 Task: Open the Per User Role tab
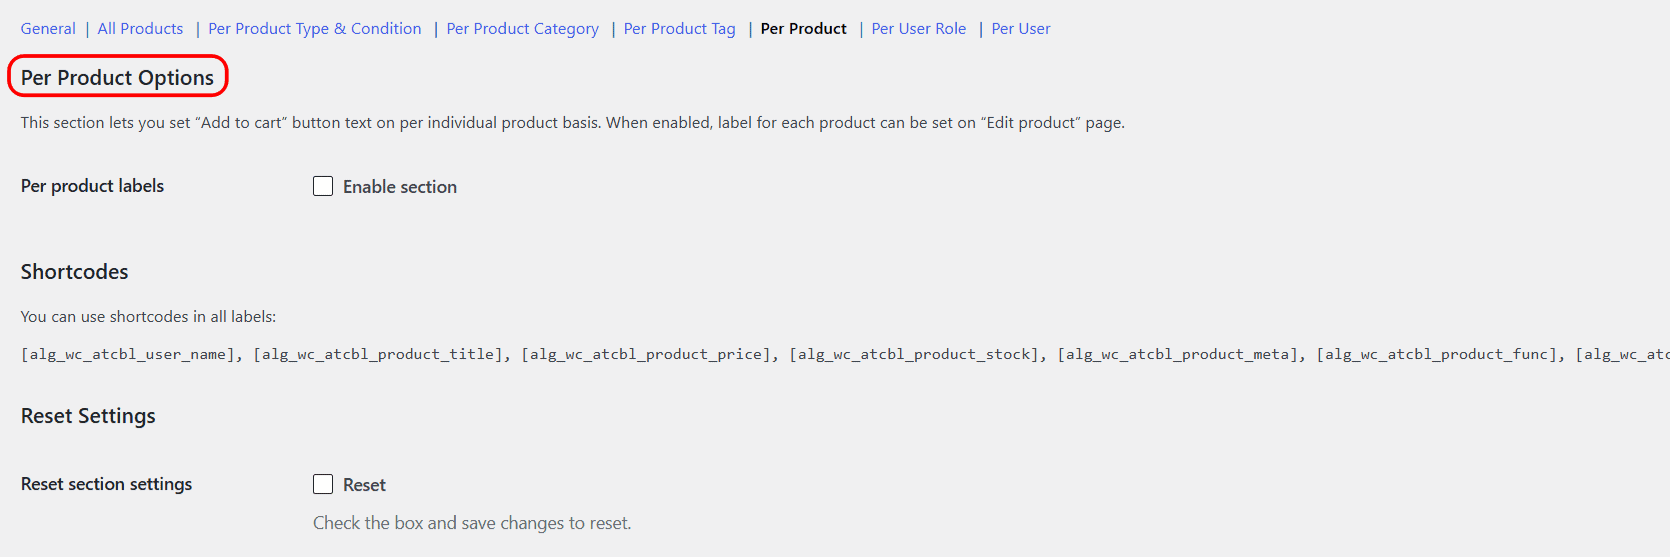coord(919,29)
